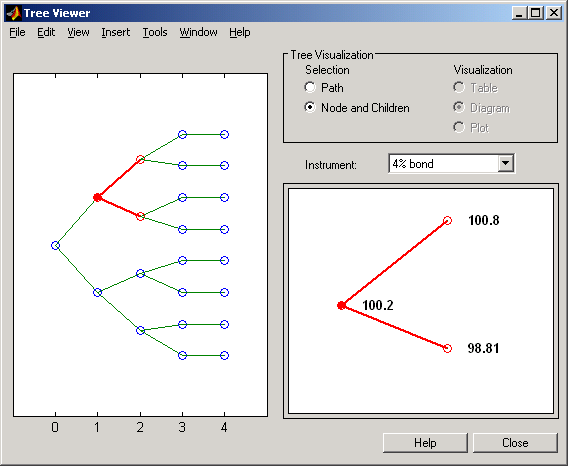Click the MATLAB icon in title bar
Image resolution: width=568 pixels, height=466 pixels.
(13, 13)
